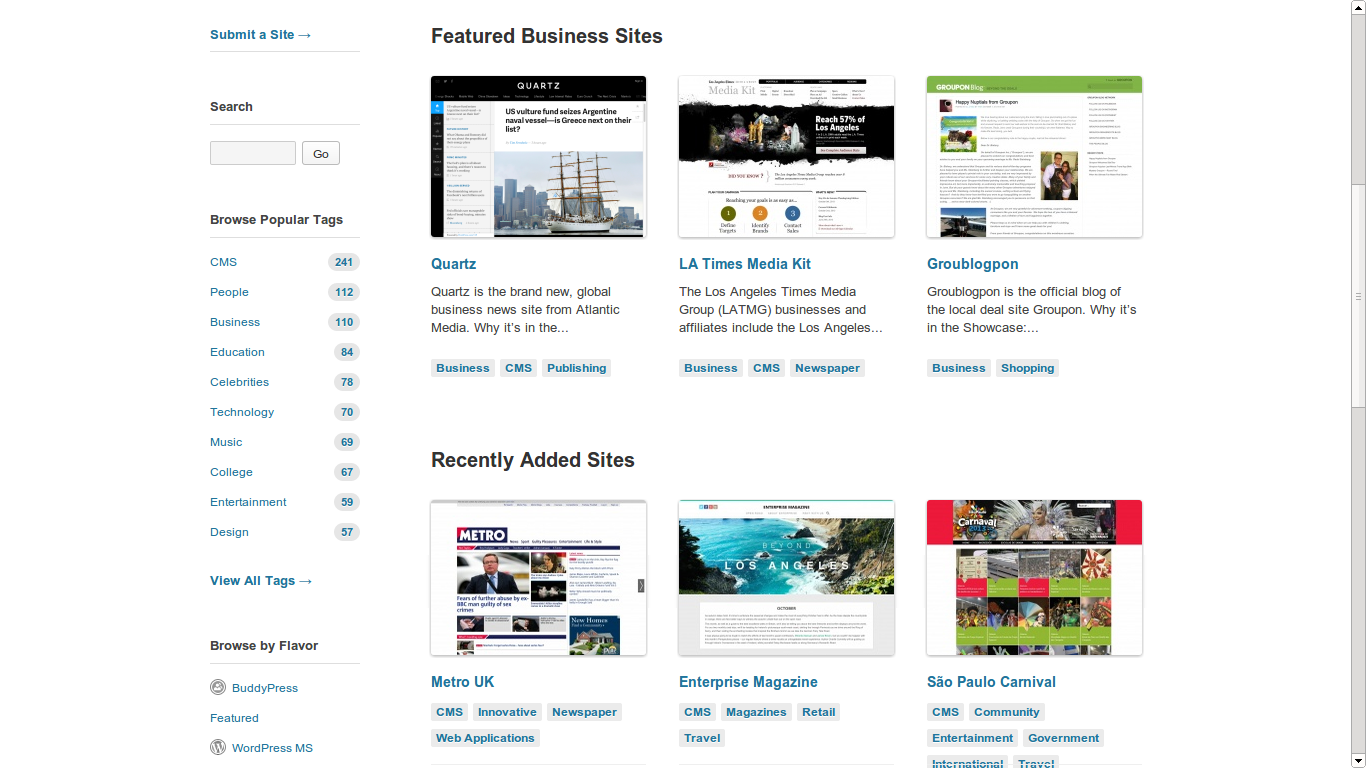The width and height of the screenshot is (1366, 768).
Task: Open the Metro UK site thumbnail
Action: [539, 578]
